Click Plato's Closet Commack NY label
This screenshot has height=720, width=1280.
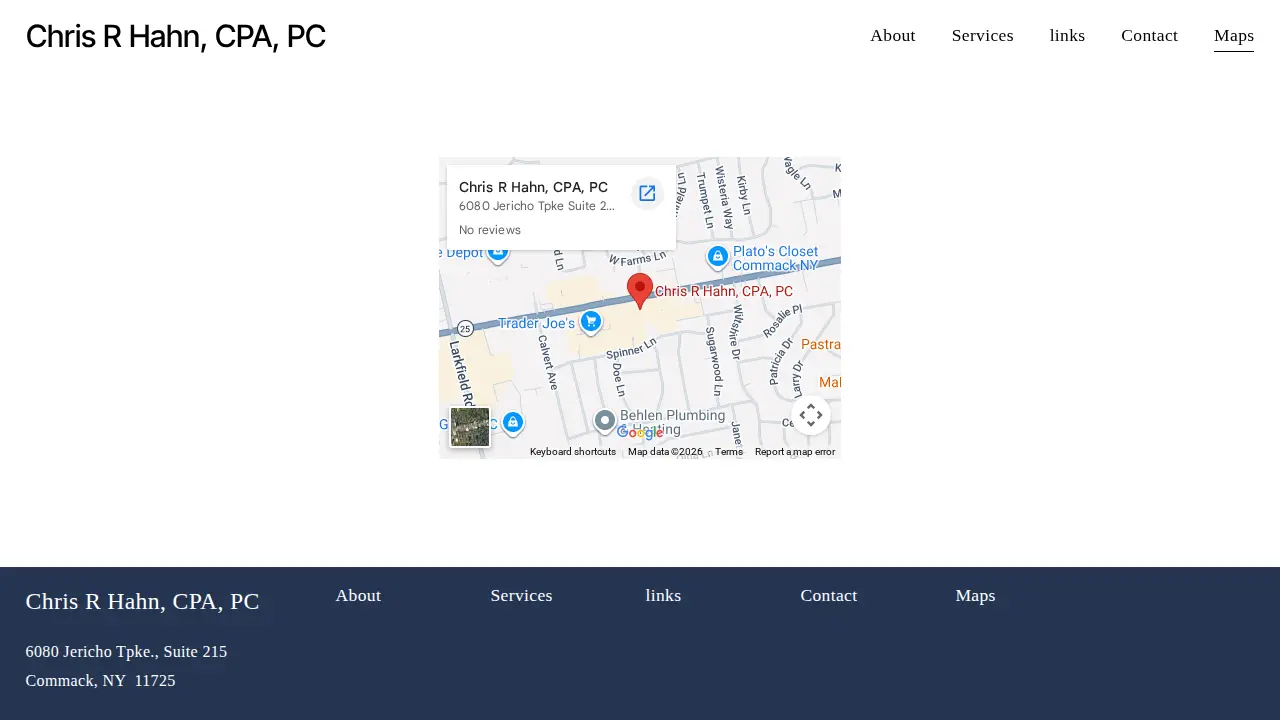pyautogui.click(x=776, y=258)
